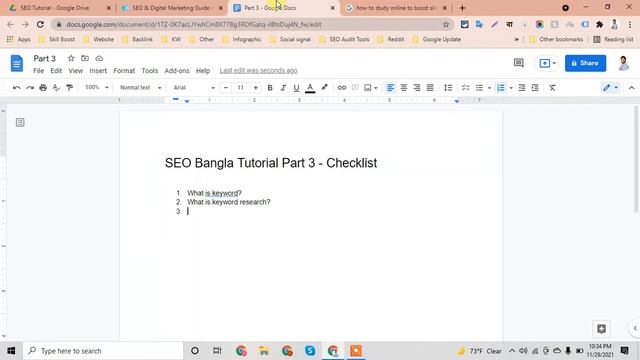This screenshot has width=640, height=360.
Task: Open the Edit menu
Action: (x=56, y=71)
